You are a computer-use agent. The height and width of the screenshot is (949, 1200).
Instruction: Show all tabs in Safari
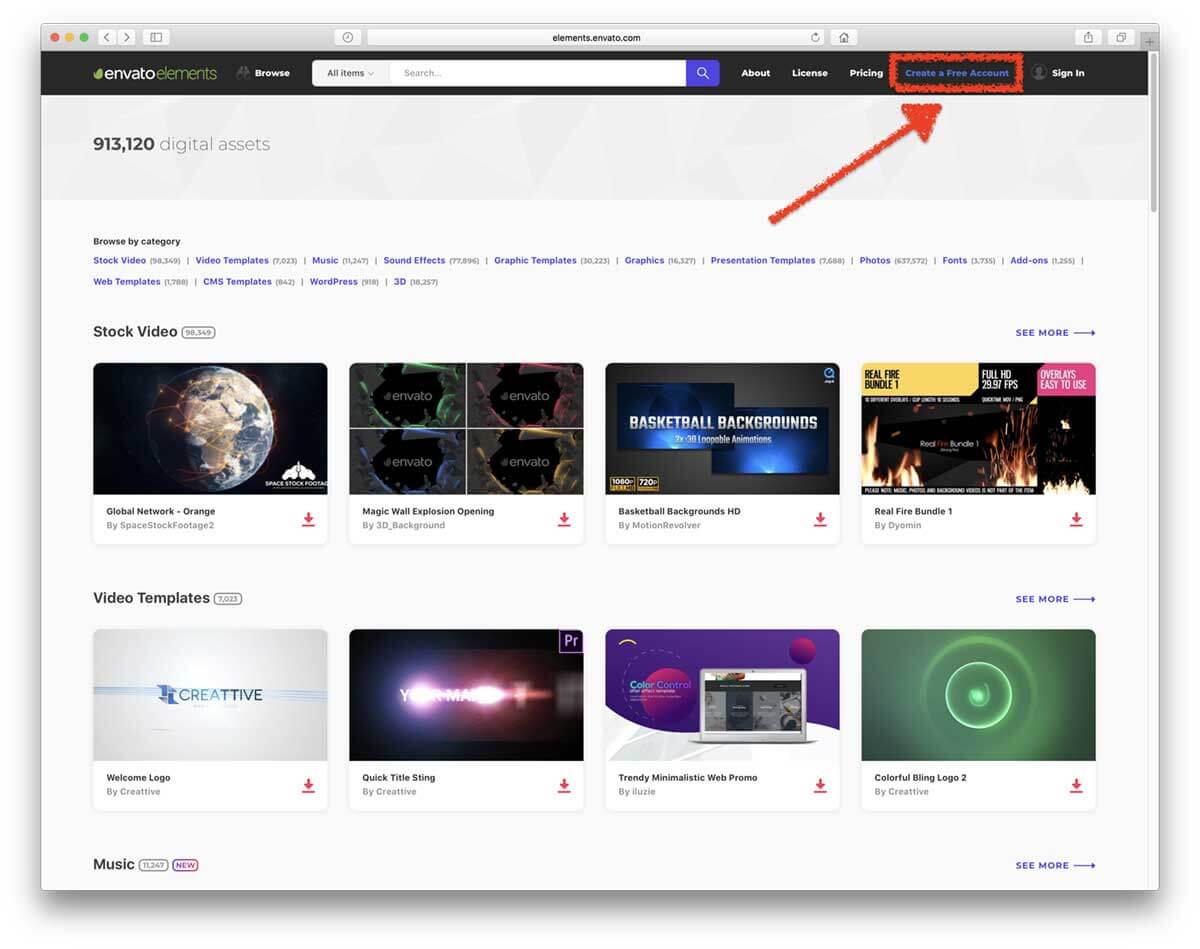click(1121, 37)
